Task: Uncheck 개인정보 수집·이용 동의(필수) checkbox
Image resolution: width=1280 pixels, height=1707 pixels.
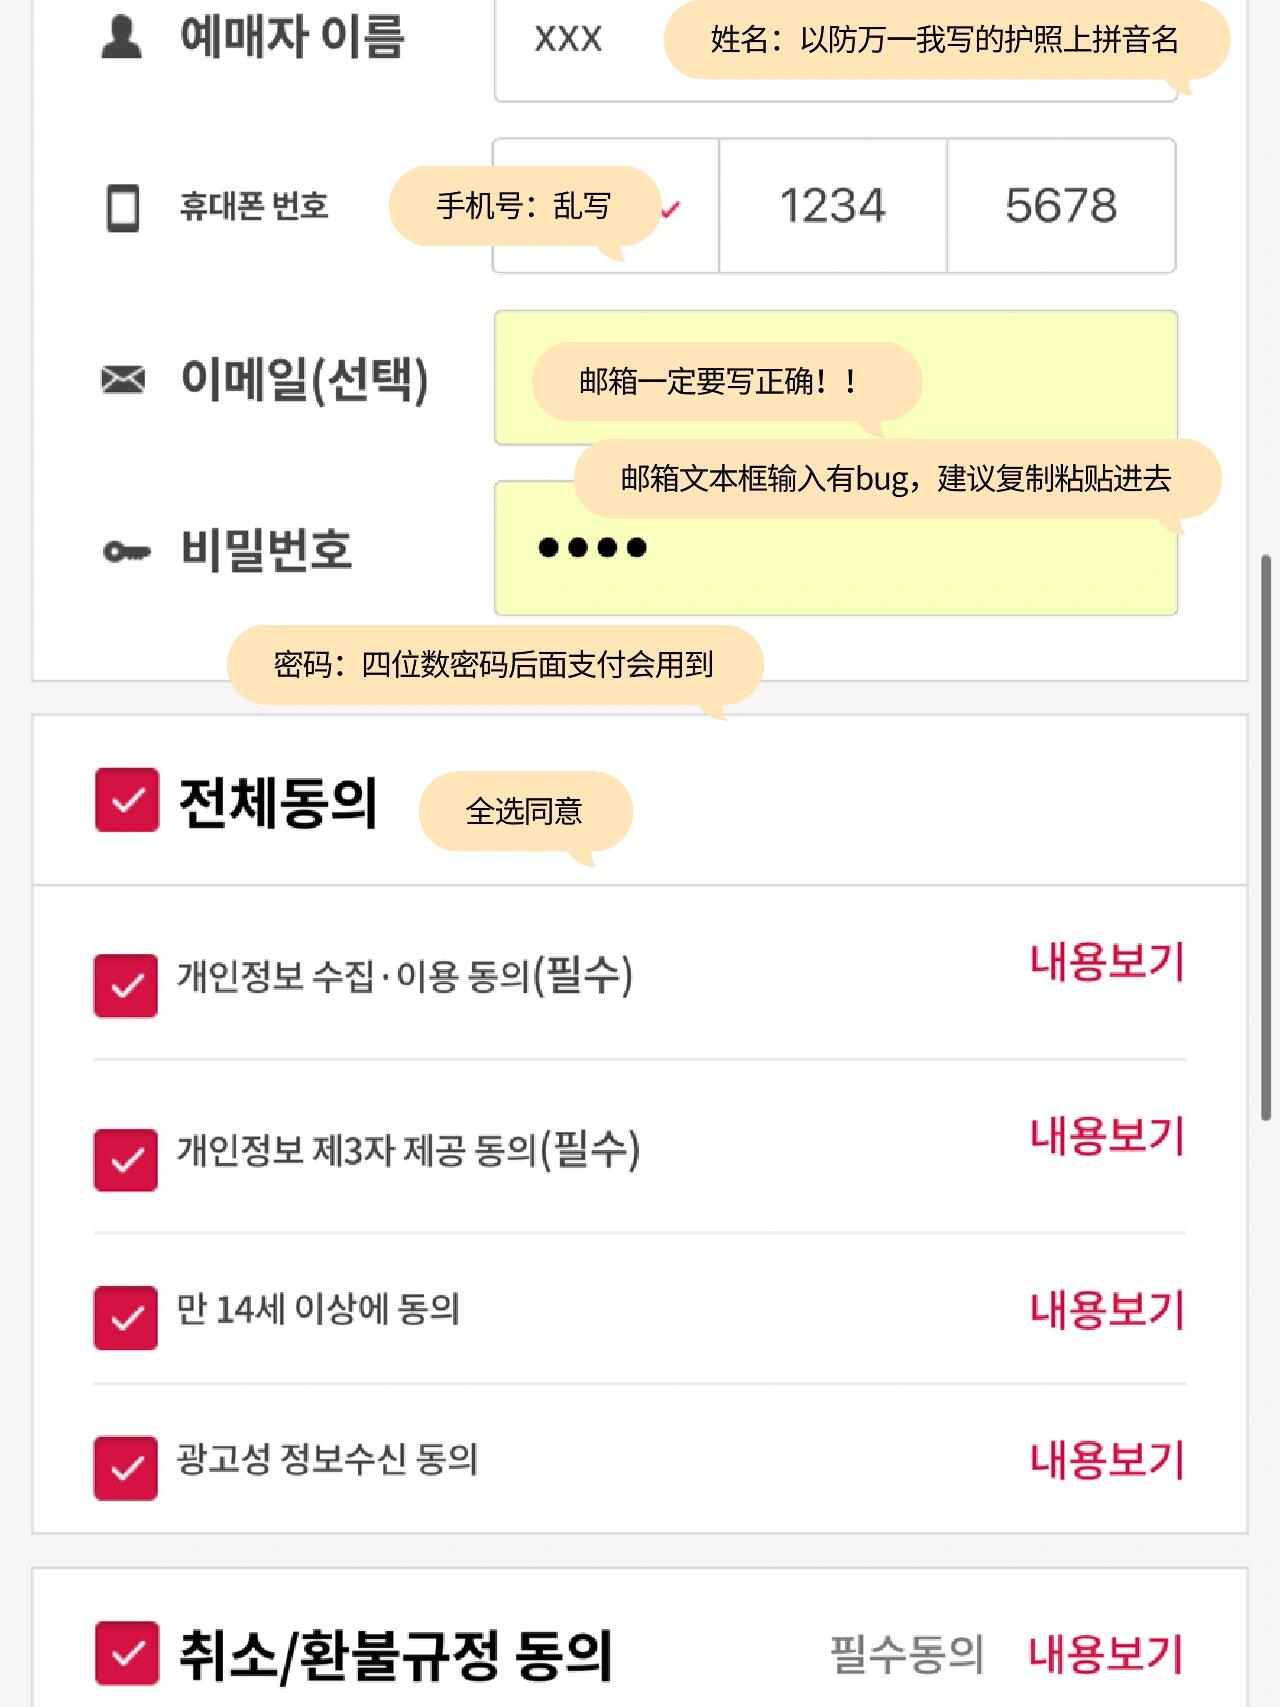Action: click(x=126, y=986)
